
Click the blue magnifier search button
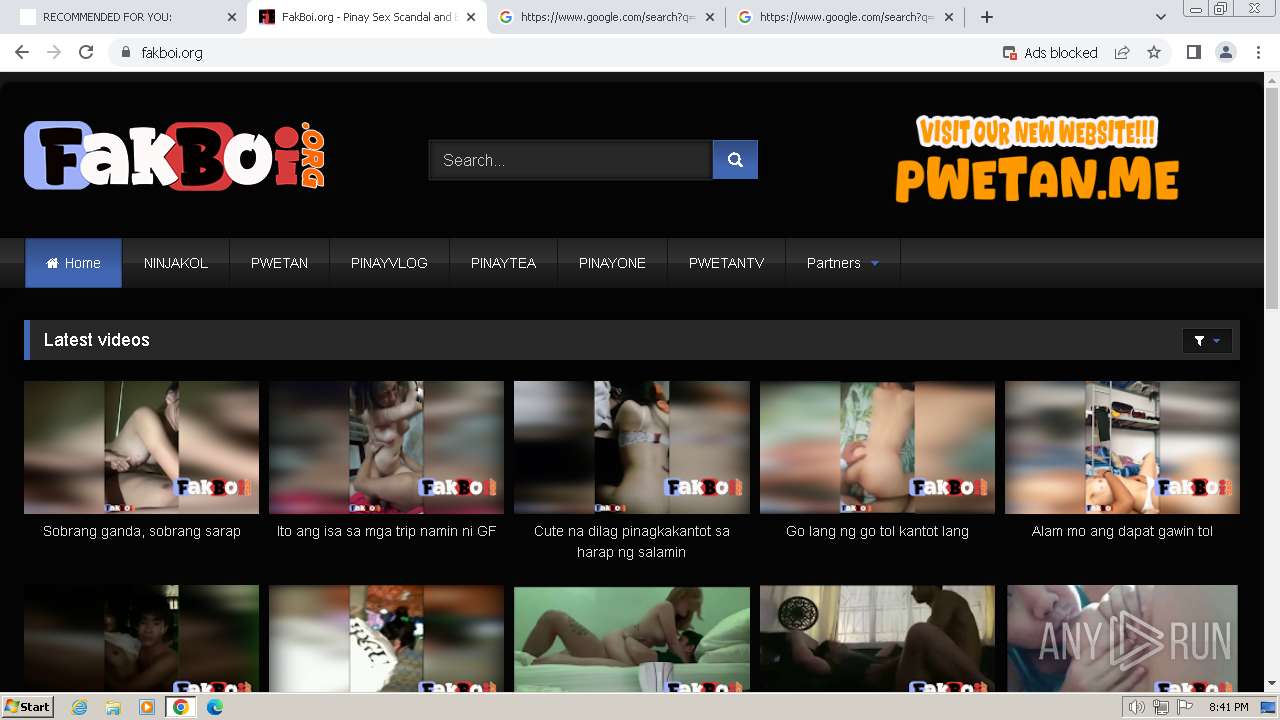tap(735, 160)
